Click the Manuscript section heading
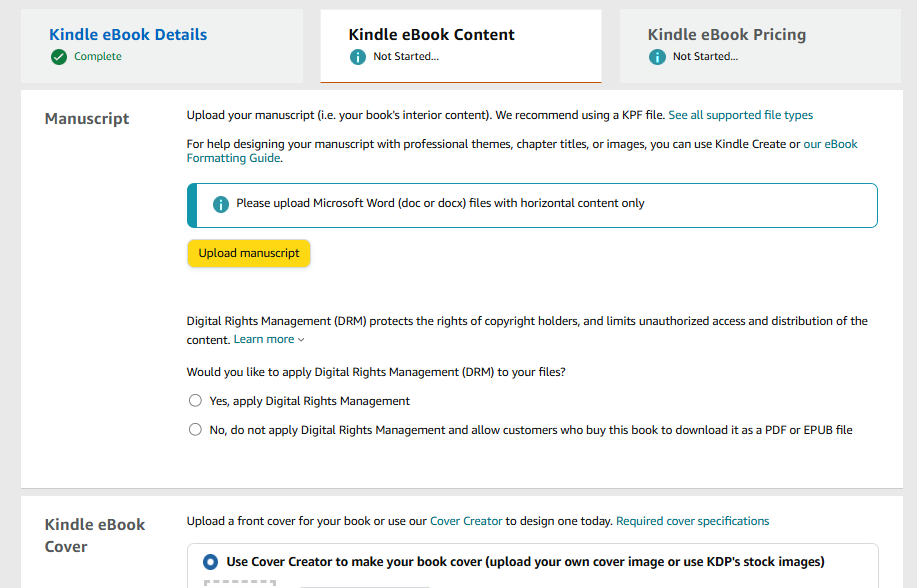Image resolution: width=917 pixels, height=588 pixels. click(x=87, y=119)
